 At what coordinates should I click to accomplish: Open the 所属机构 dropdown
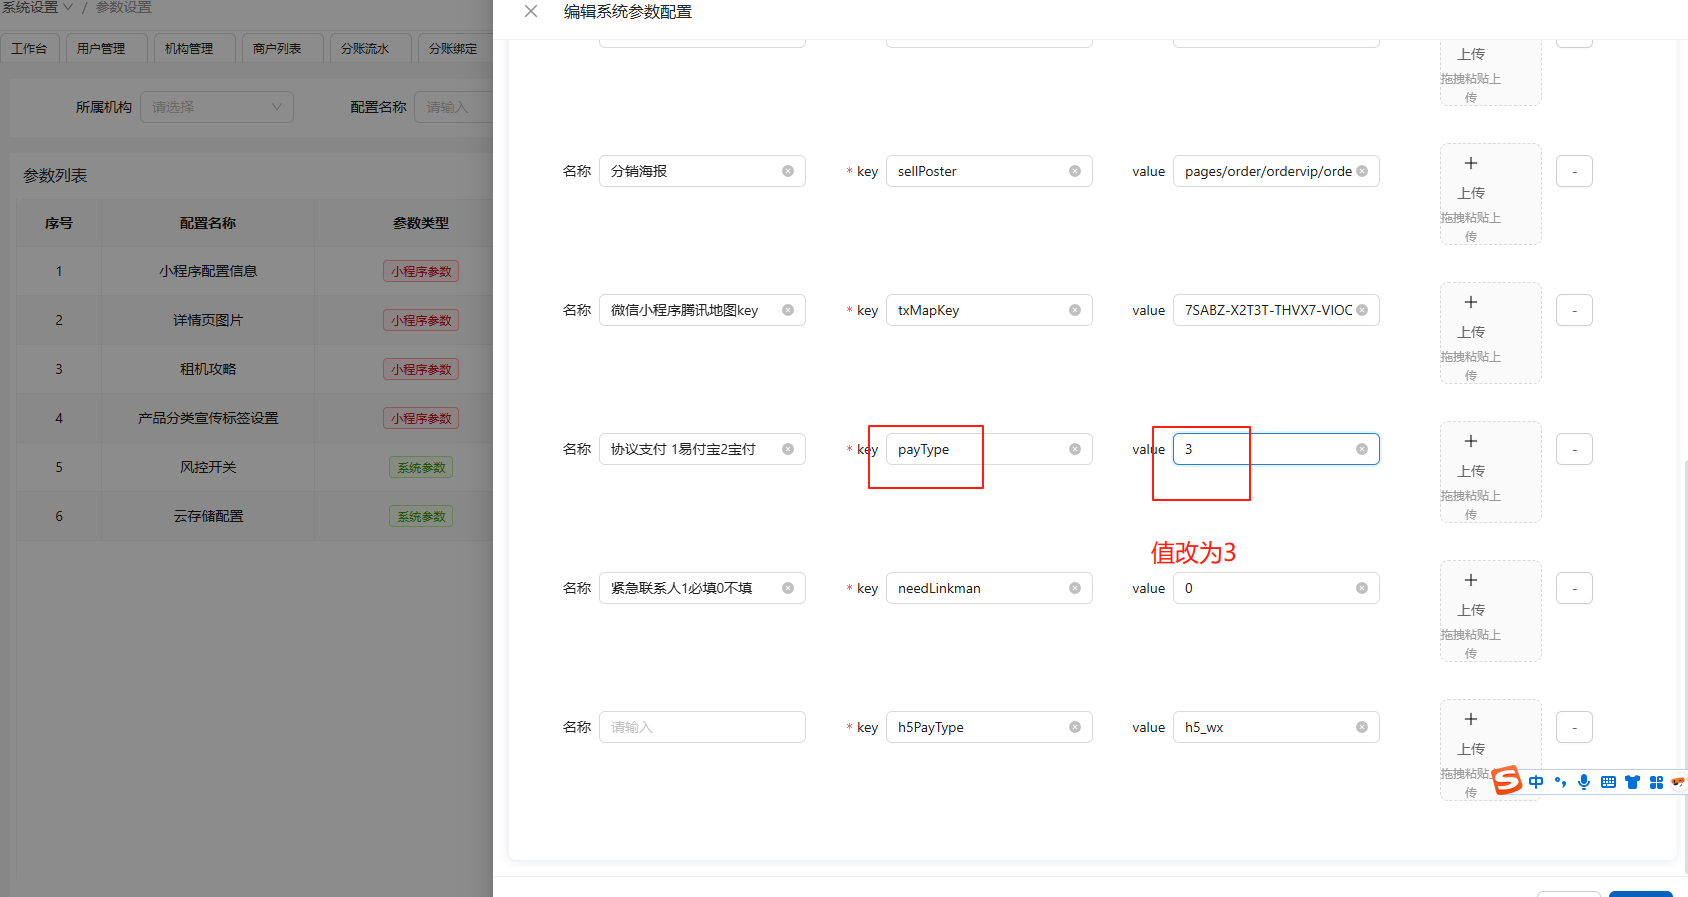(x=217, y=107)
